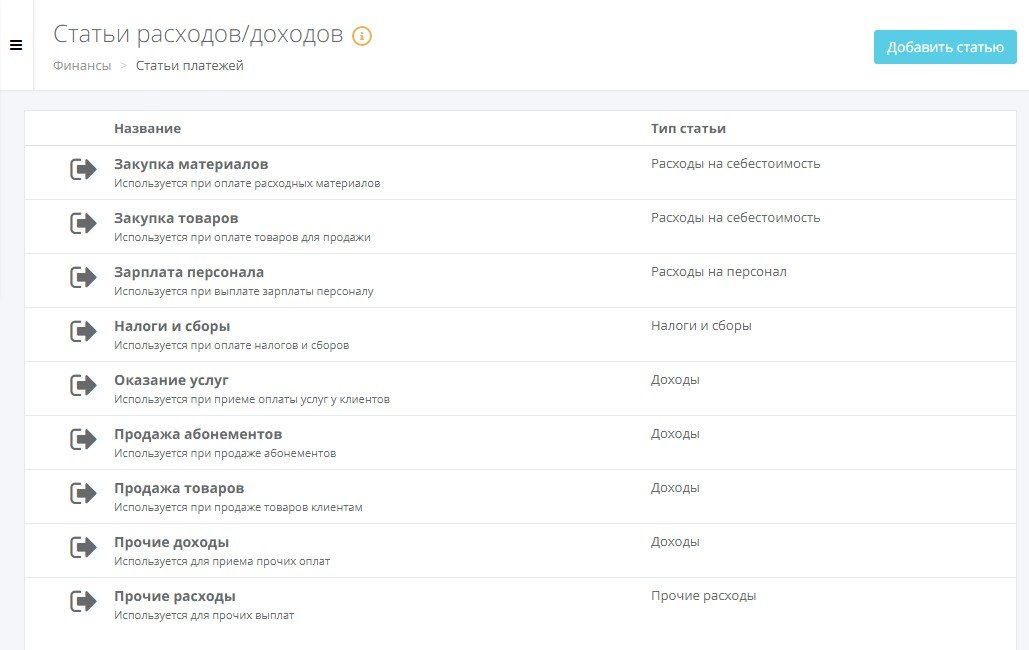The height and width of the screenshot is (650, 1029).
Task: Open the hamburger menu icon
Action: click(x=16, y=45)
